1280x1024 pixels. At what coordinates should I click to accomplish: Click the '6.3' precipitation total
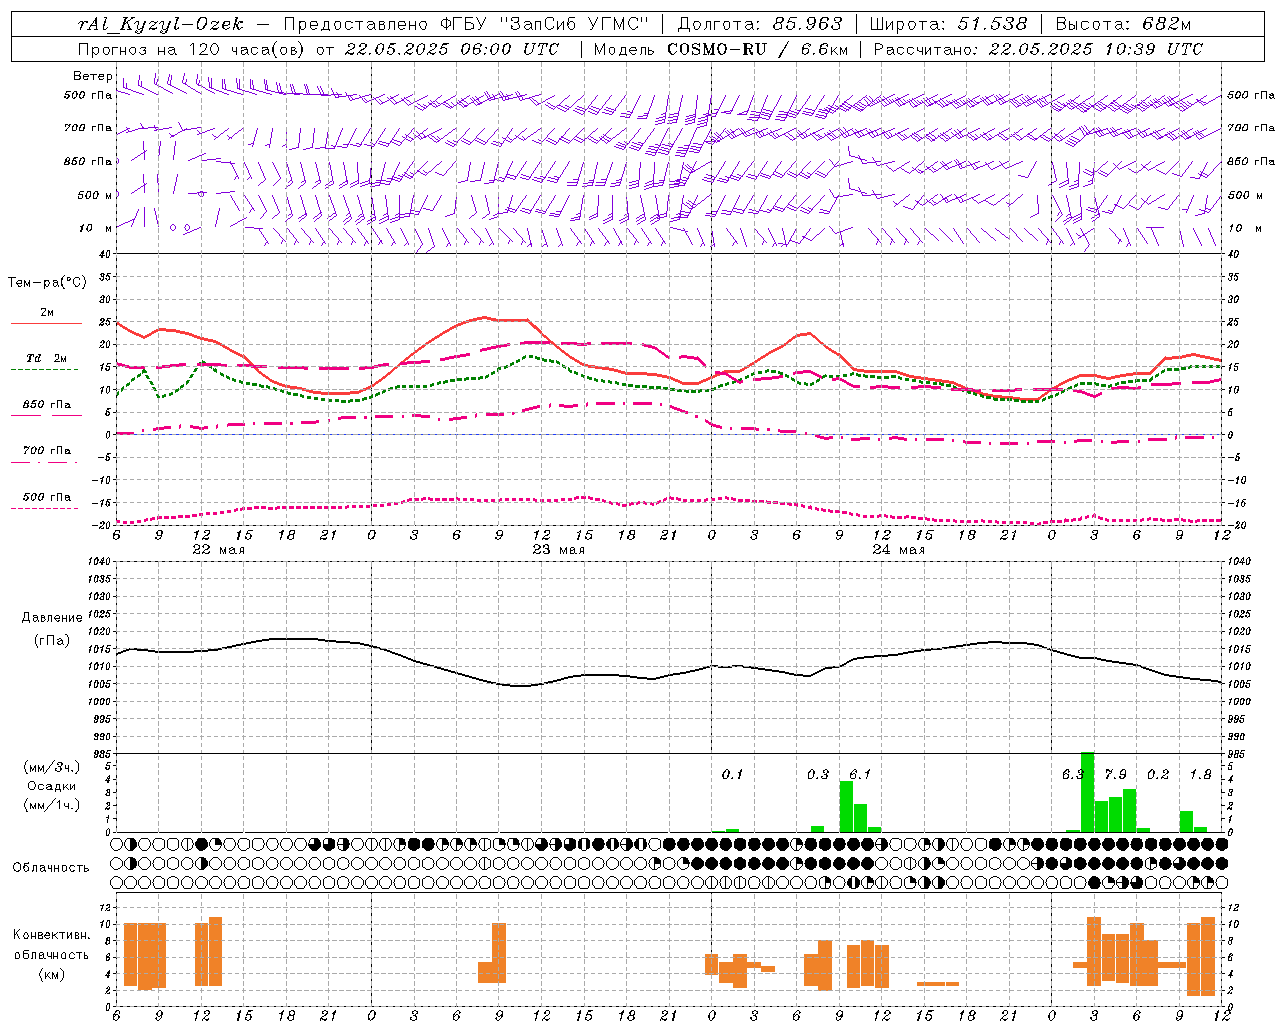point(1073,774)
